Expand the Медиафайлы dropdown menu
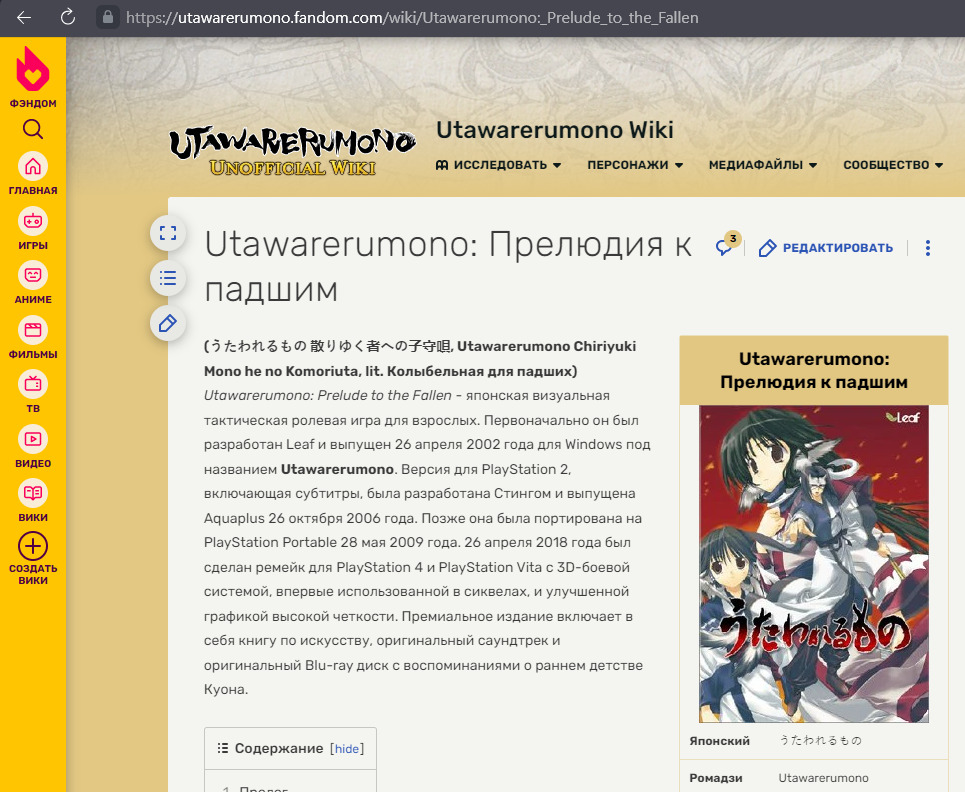Viewport: 965px width, 792px height. 763,165
